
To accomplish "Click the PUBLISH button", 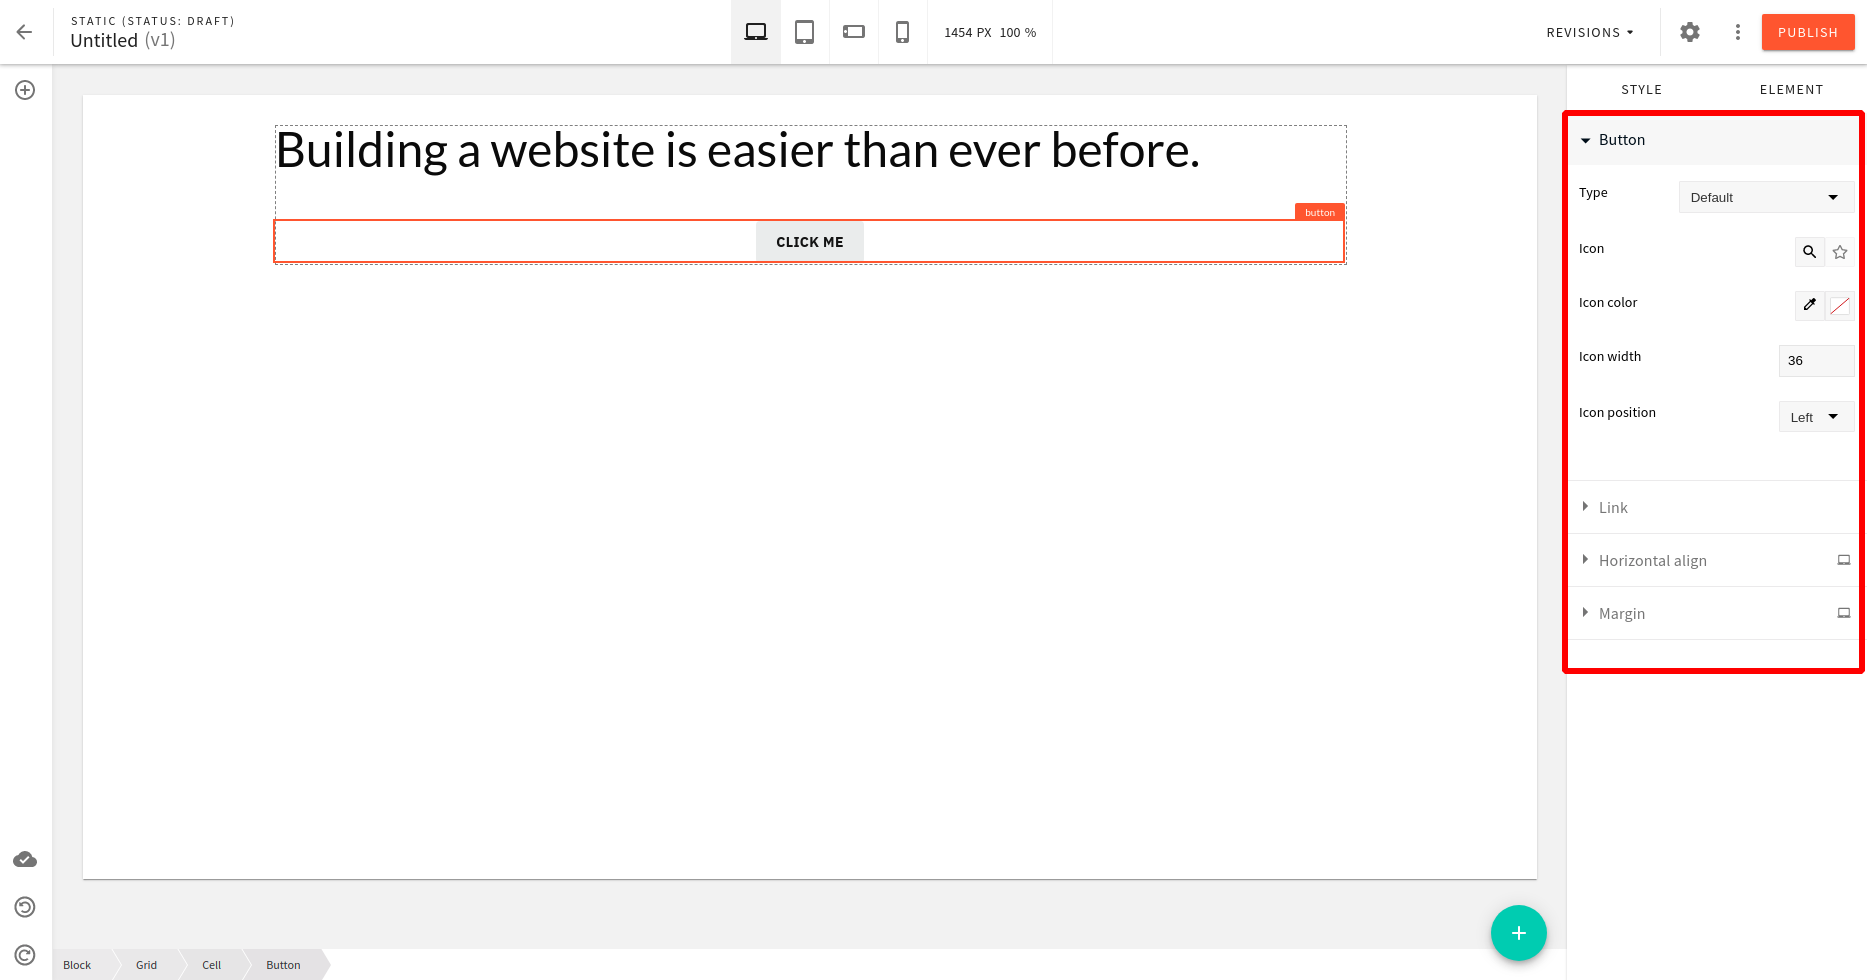I will 1807,31.
